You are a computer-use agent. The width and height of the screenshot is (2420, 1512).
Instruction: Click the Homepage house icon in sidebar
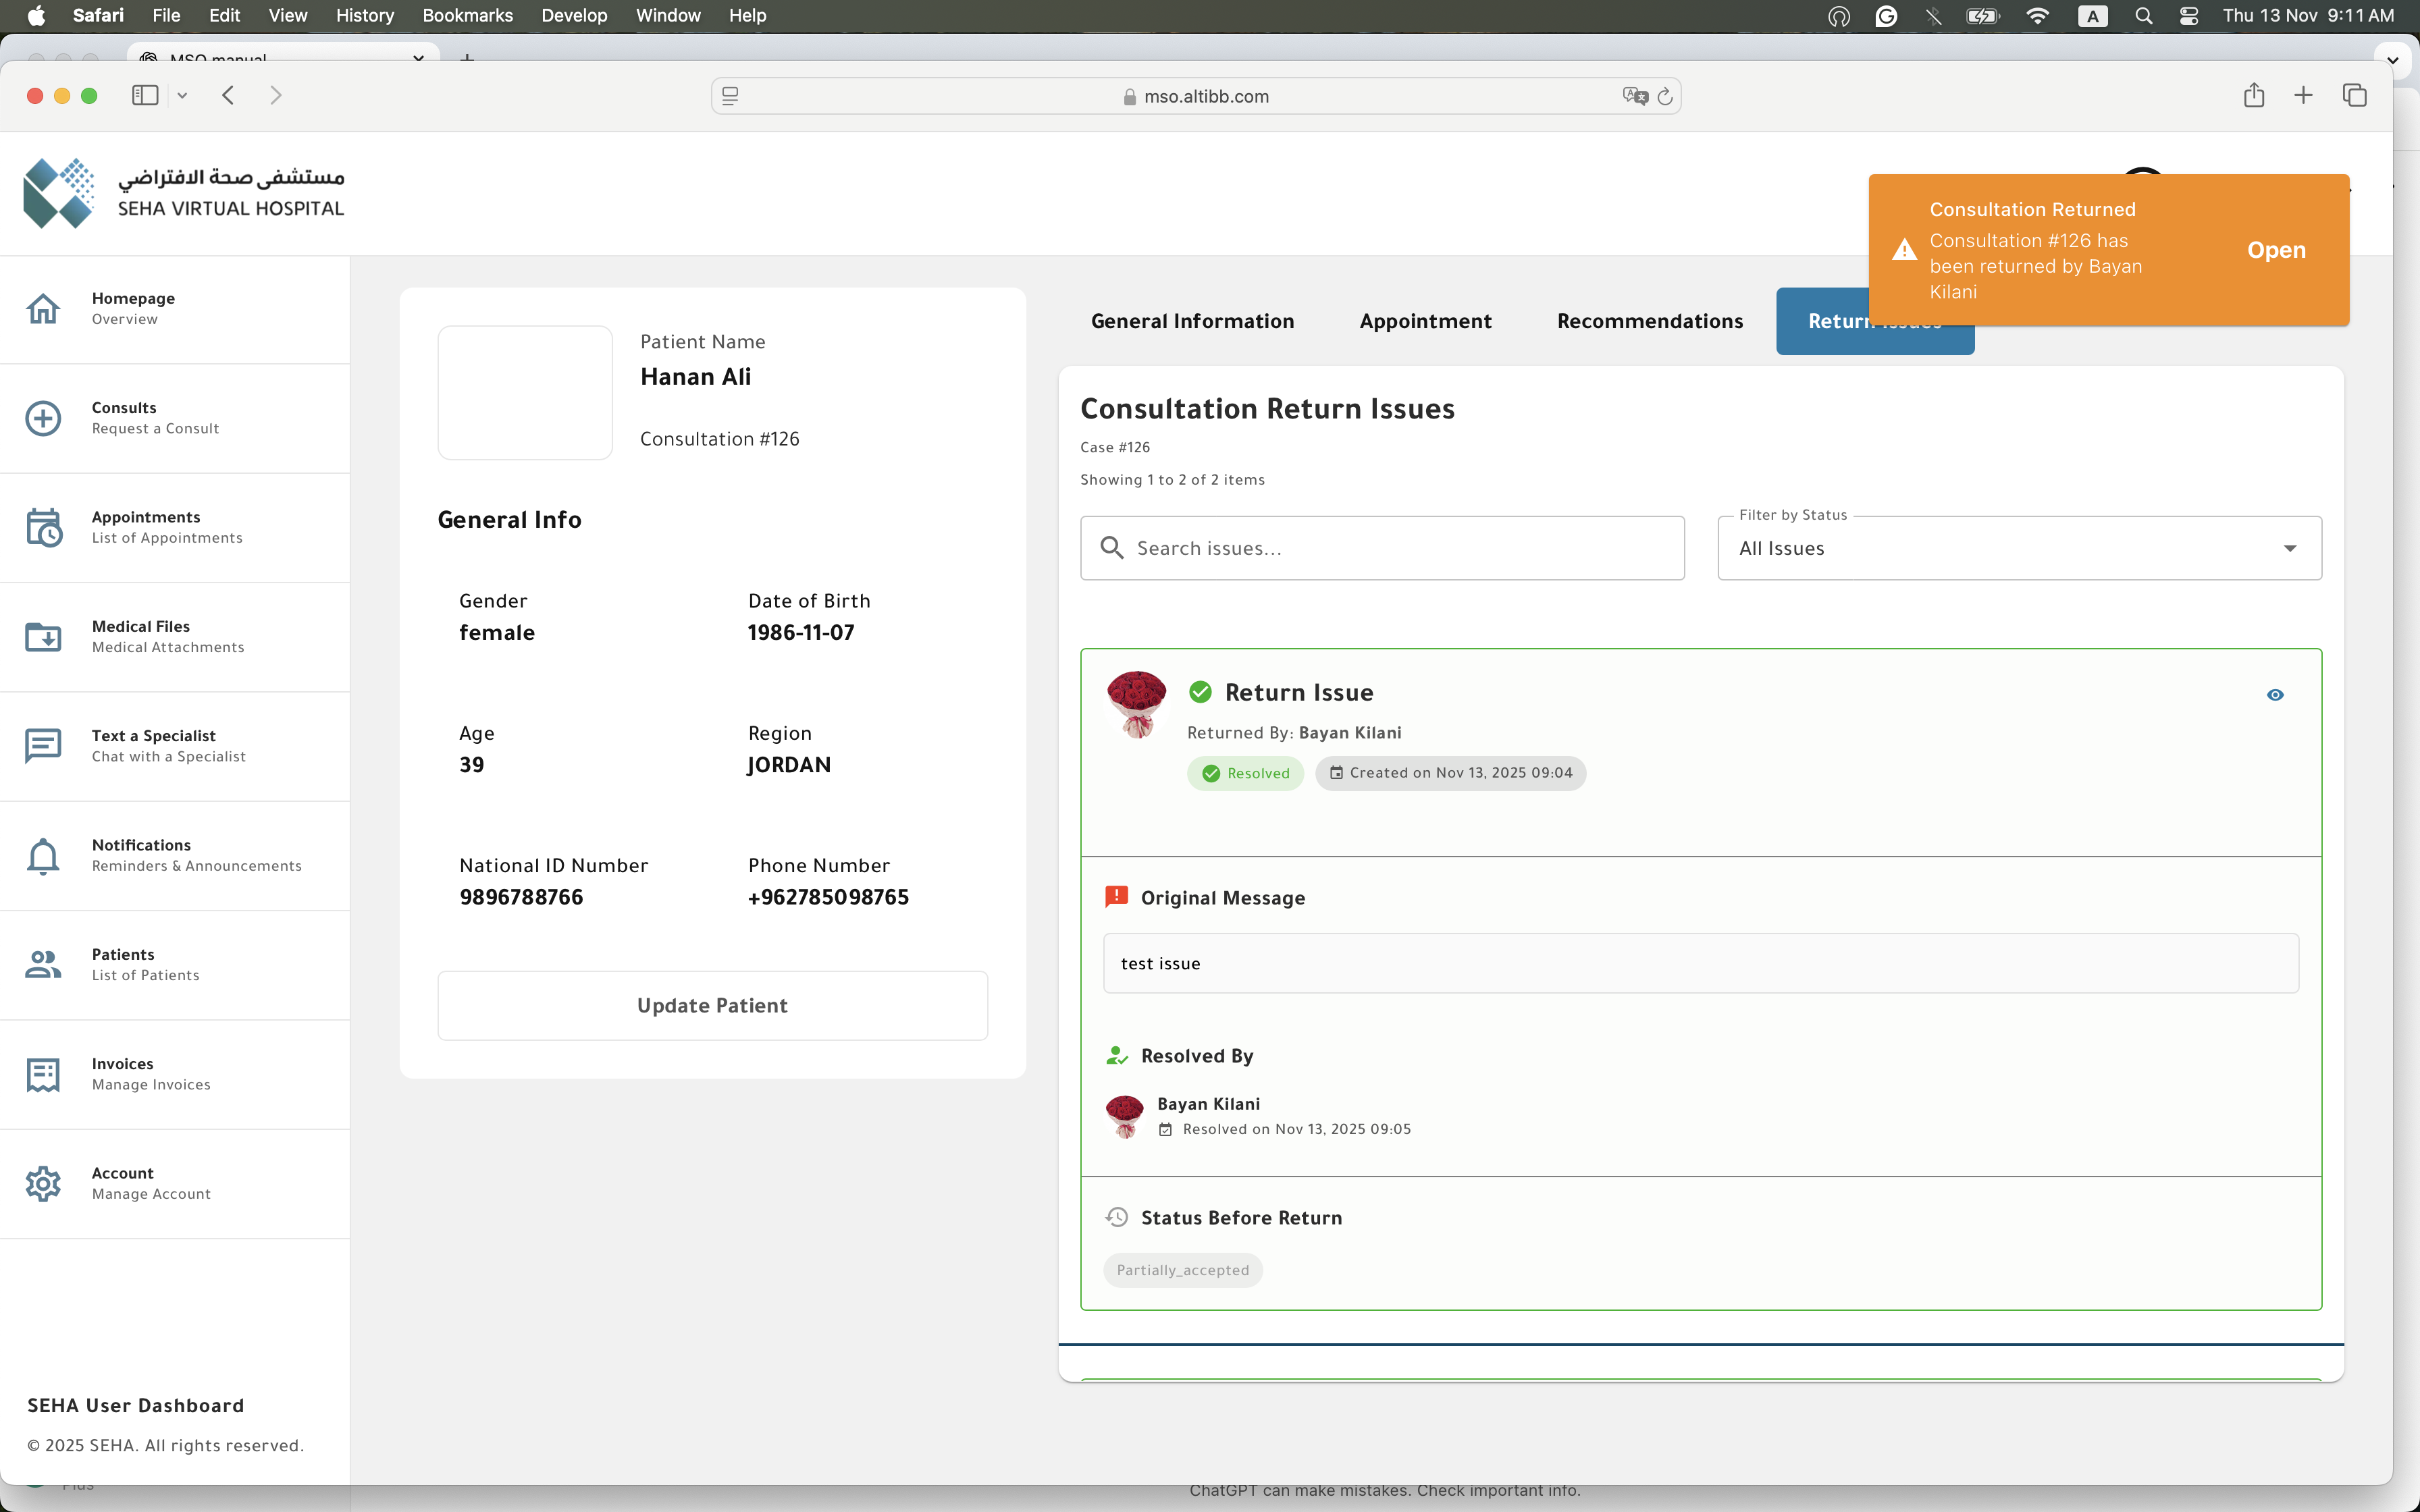click(43, 308)
